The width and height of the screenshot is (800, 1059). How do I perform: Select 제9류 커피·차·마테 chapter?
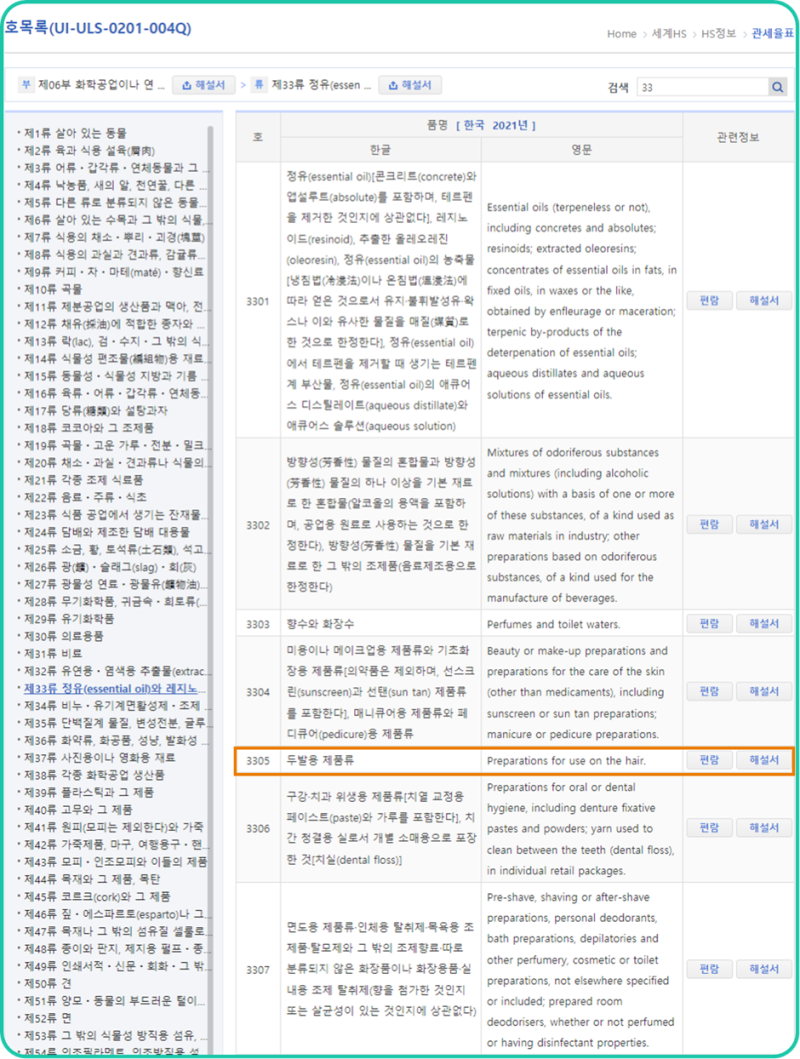coord(113,272)
